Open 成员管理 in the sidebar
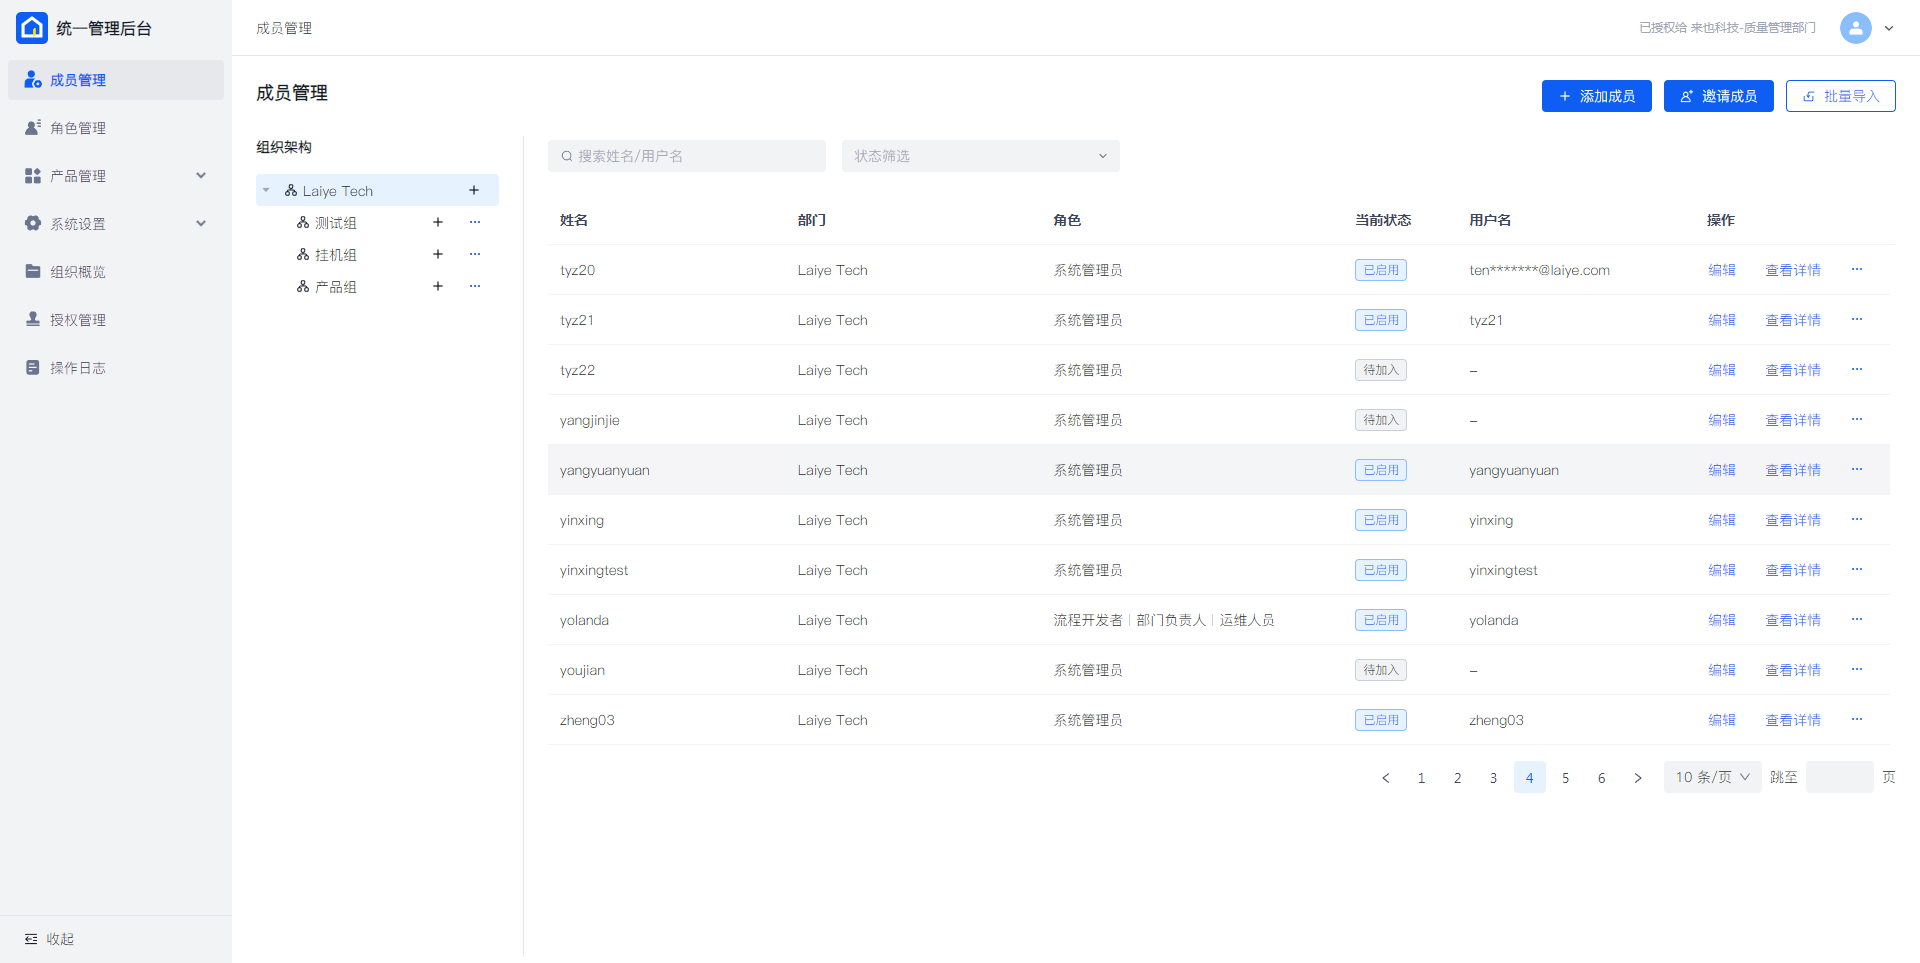1920x963 pixels. tap(116, 80)
